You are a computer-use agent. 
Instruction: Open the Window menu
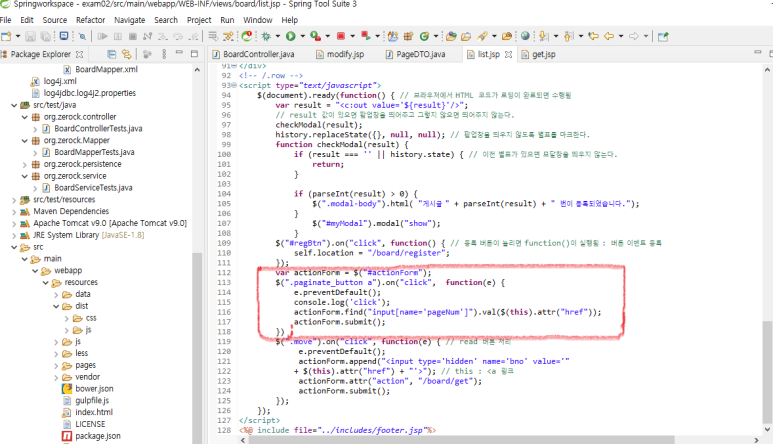click(x=257, y=20)
